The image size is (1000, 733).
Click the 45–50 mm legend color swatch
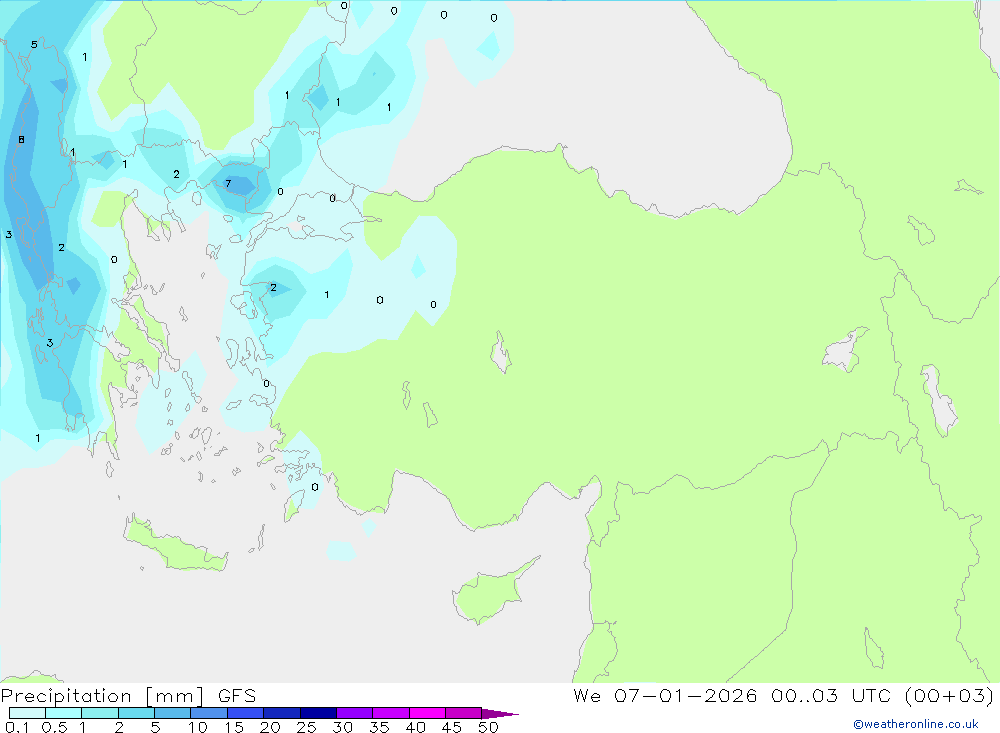(x=464, y=713)
